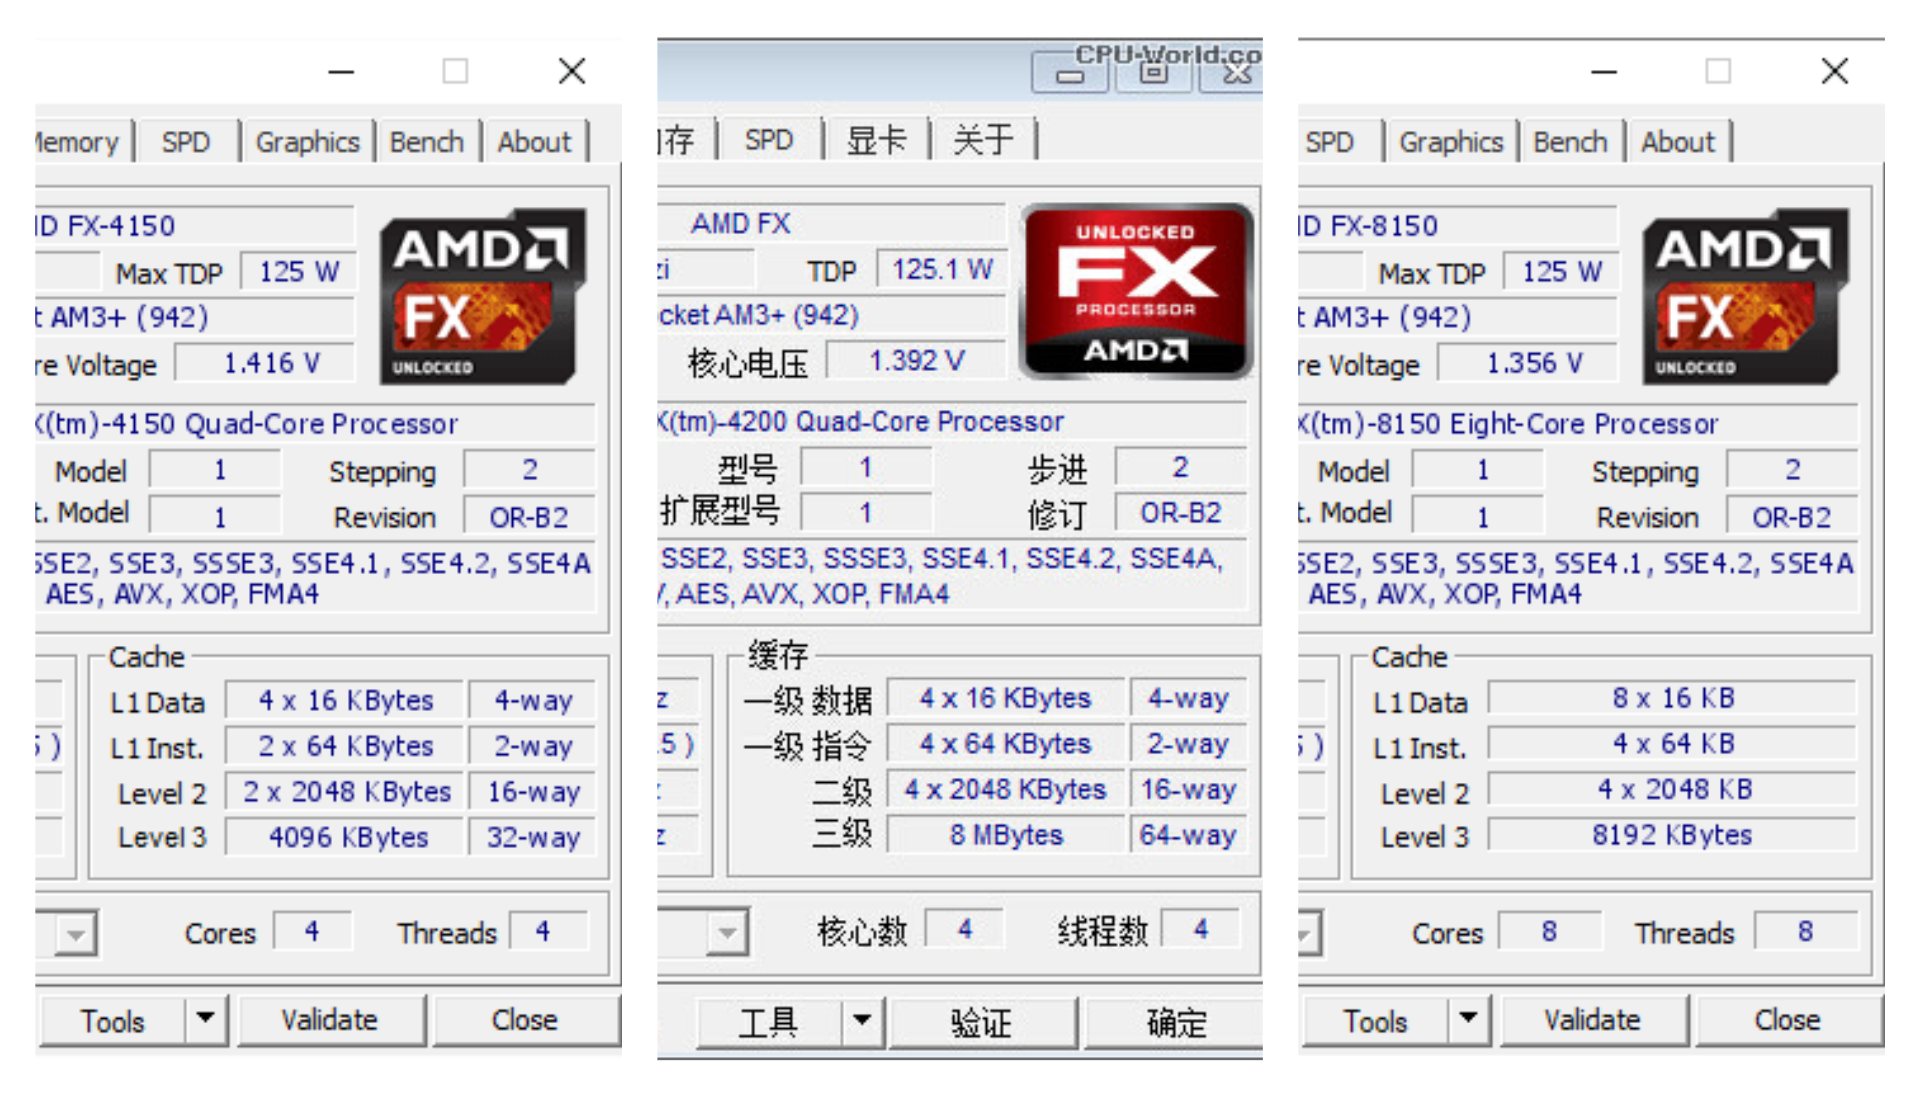
Task: Open the 工具 dropdown arrow in Chinese window
Action: [862, 1021]
